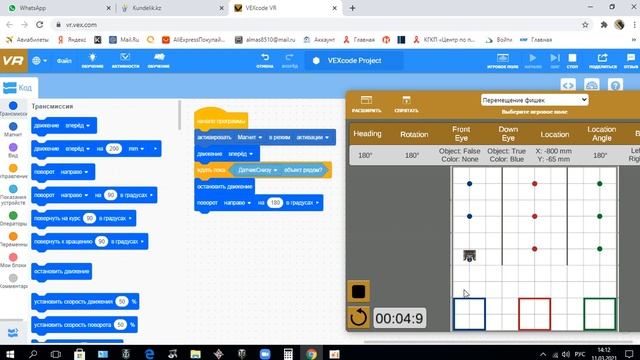The image size is (640, 360).
Task: Edit the 90 value in повернуть к вращению block
Action: pyautogui.click(x=101, y=242)
